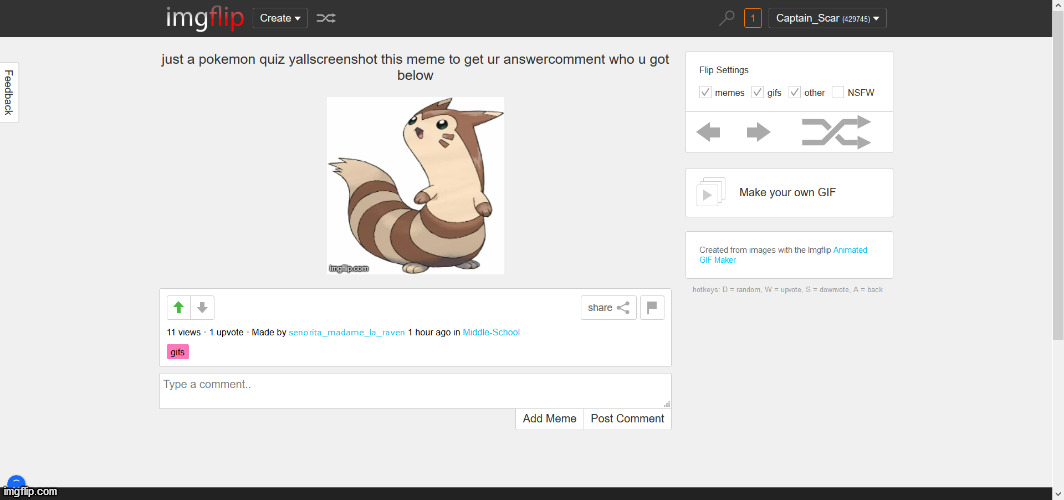Toggle the gifs checkbox
Viewport: 1064px width, 500px height.
pyautogui.click(x=757, y=92)
